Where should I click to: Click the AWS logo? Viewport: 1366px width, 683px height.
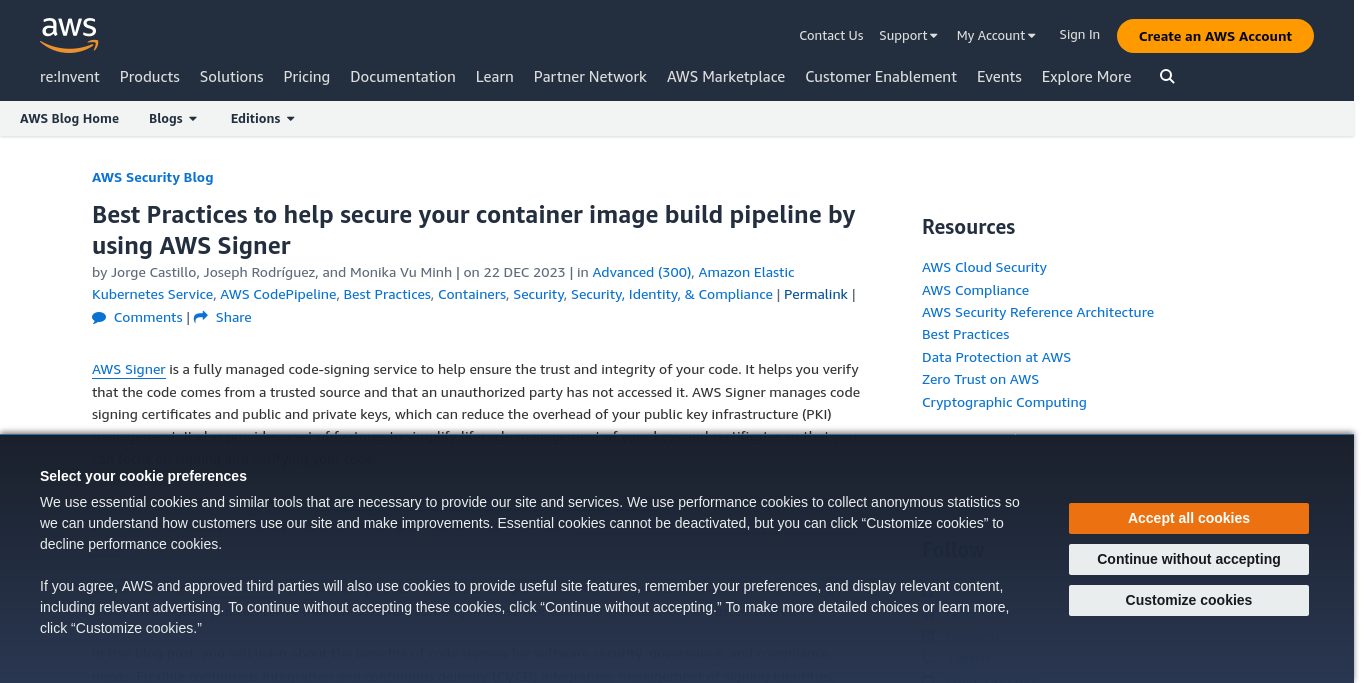coord(69,35)
